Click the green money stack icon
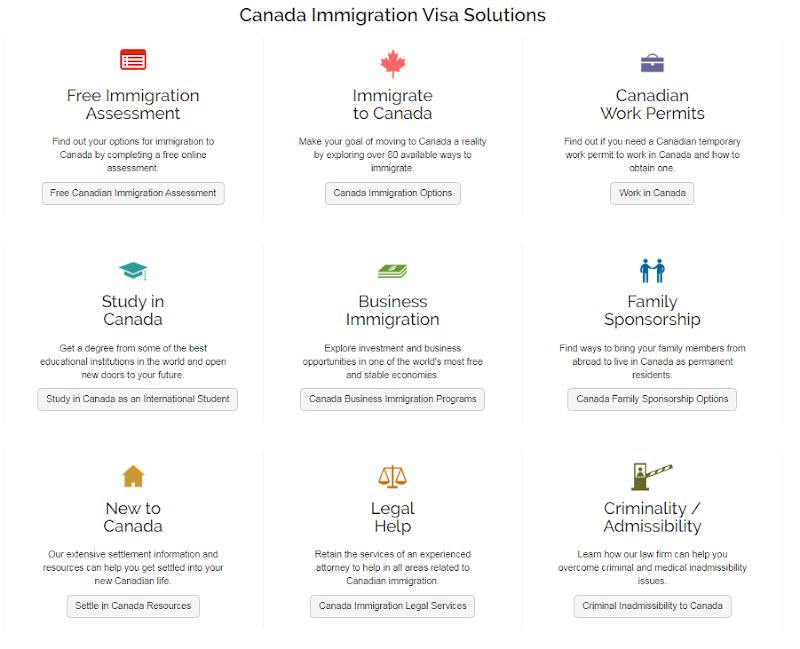This screenshot has height=649, width=800. [x=392, y=270]
